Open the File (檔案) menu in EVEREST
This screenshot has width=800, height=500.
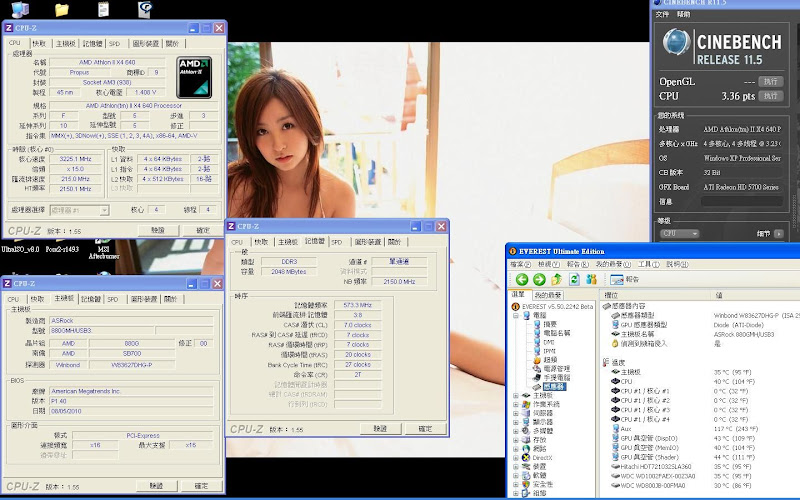click(520, 264)
